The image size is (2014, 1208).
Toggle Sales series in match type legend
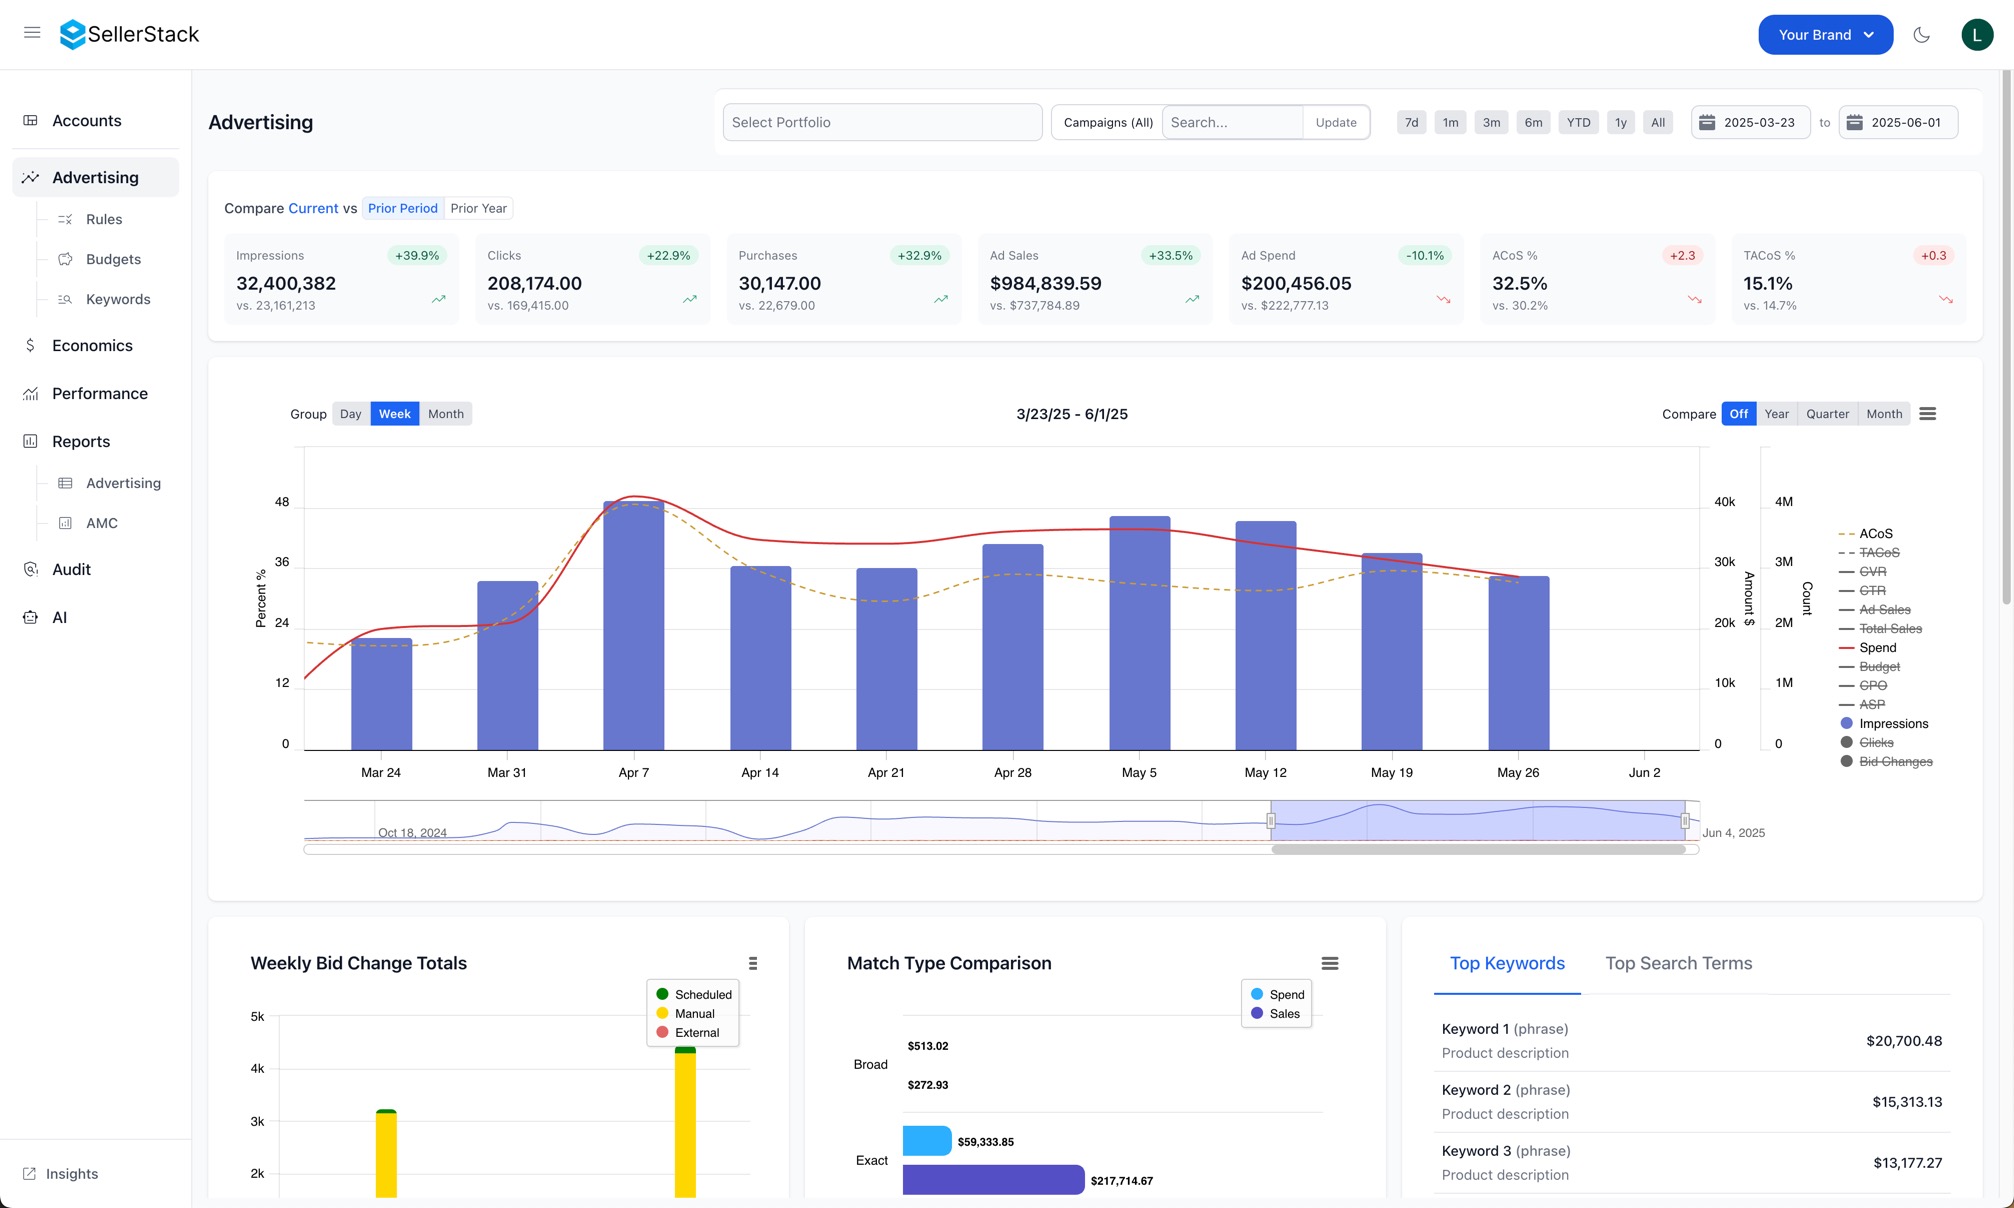click(1275, 1013)
